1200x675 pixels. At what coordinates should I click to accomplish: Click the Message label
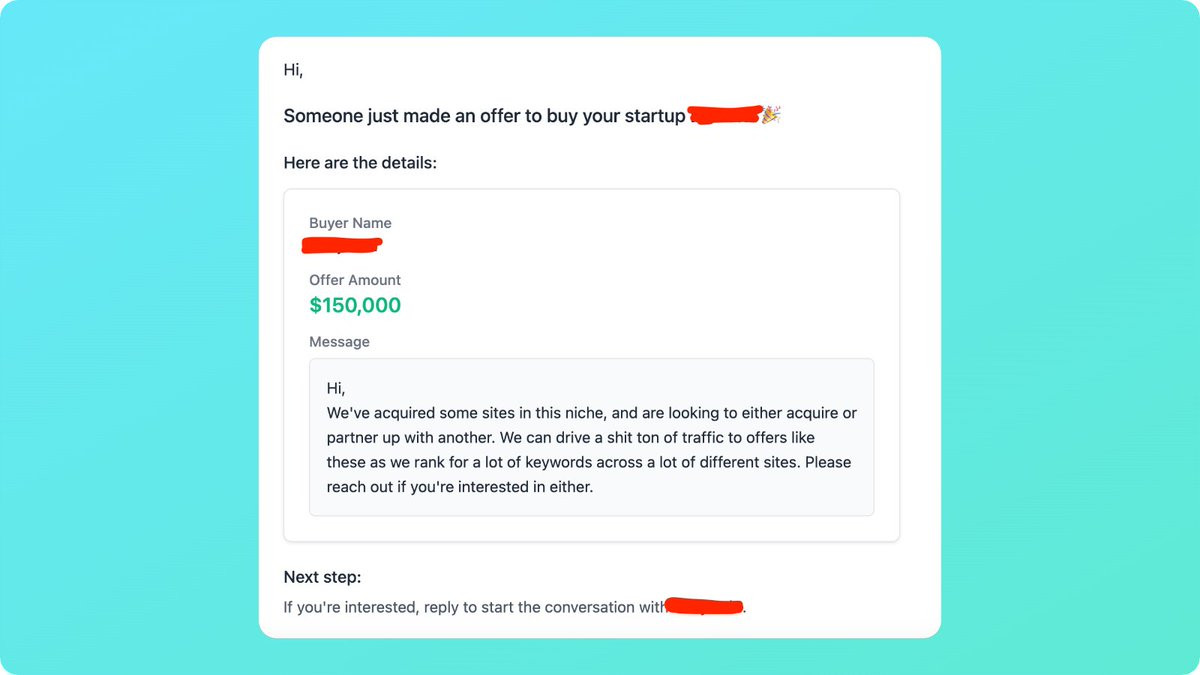pos(339,342)
